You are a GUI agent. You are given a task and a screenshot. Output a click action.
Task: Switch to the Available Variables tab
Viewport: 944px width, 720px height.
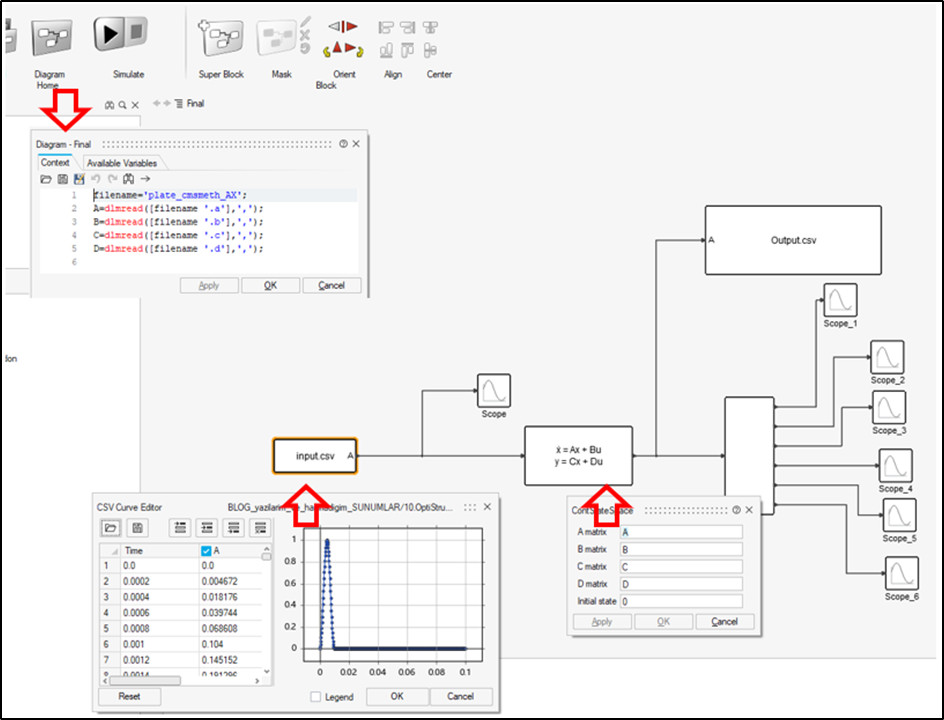[121, 163]
